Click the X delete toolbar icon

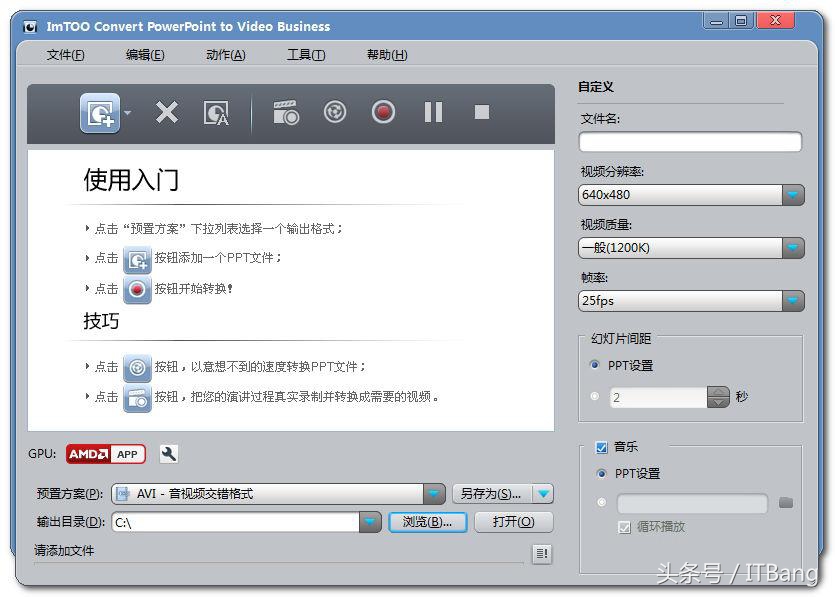[x=167, y=112]
